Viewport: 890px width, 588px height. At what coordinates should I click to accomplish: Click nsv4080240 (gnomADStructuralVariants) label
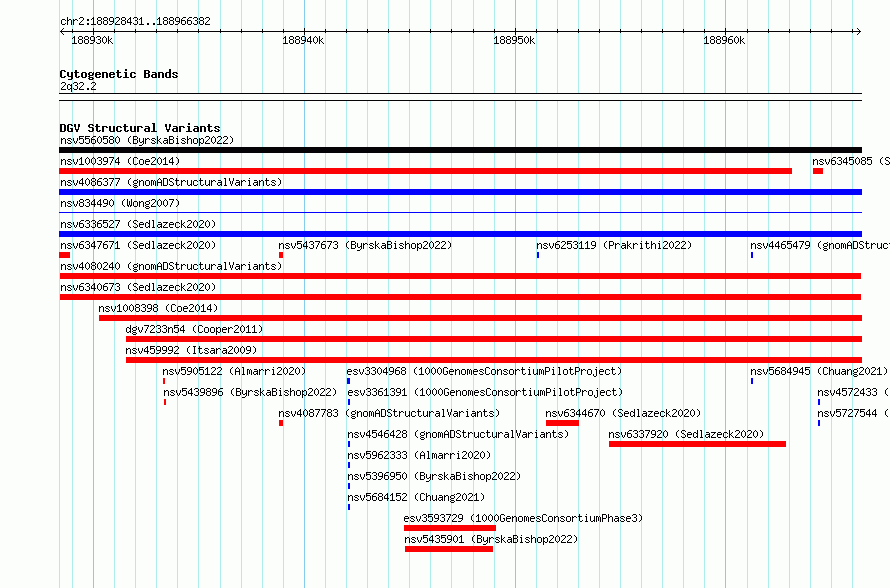coord(171,266)
